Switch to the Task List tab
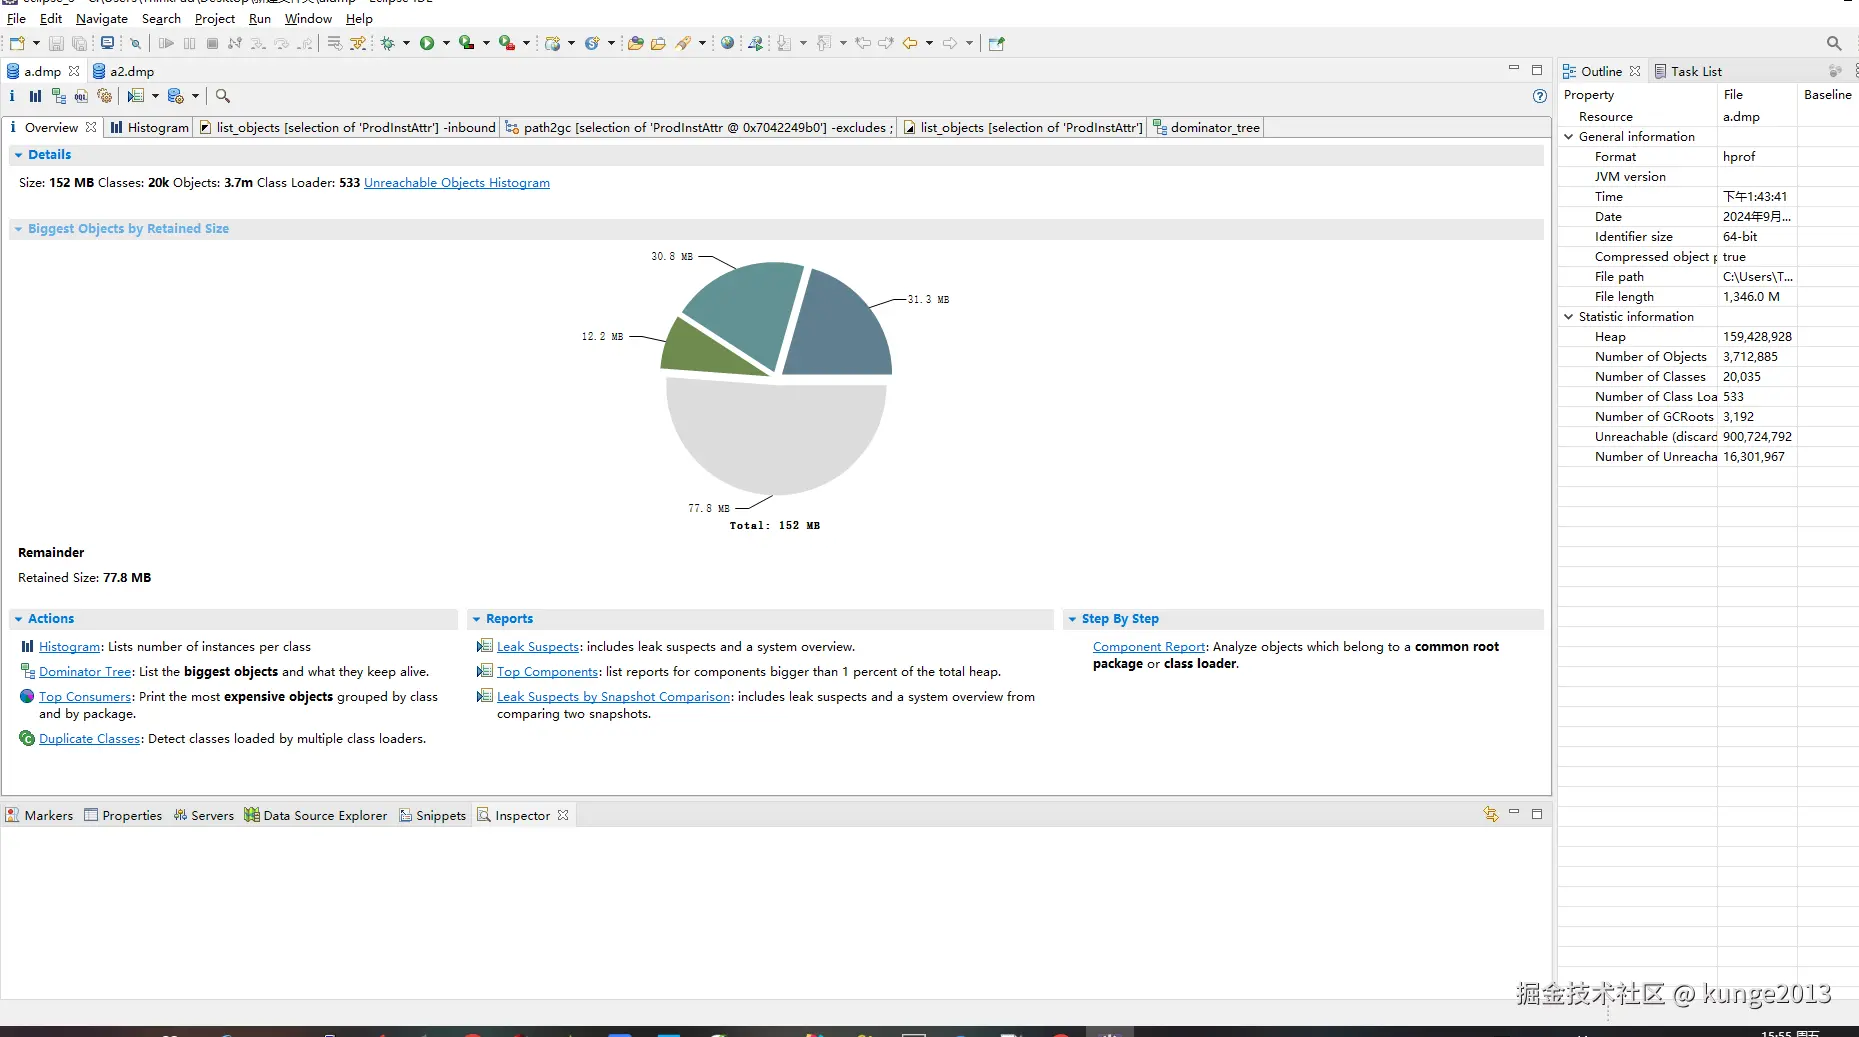Image resolution: width=1859 pixels, height=1037 pixels. [1688, 71]
